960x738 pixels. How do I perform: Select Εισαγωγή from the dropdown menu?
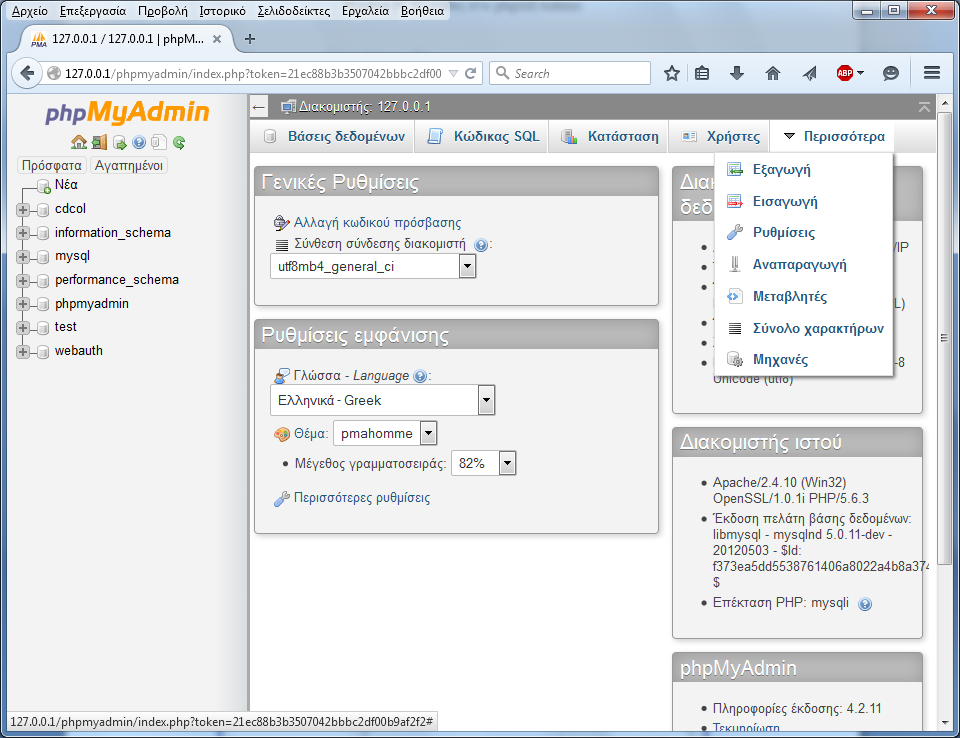803,201
